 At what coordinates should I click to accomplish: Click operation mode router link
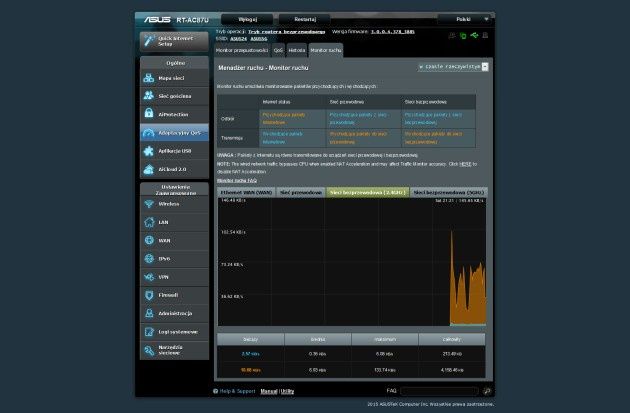[x=286, y=32]
